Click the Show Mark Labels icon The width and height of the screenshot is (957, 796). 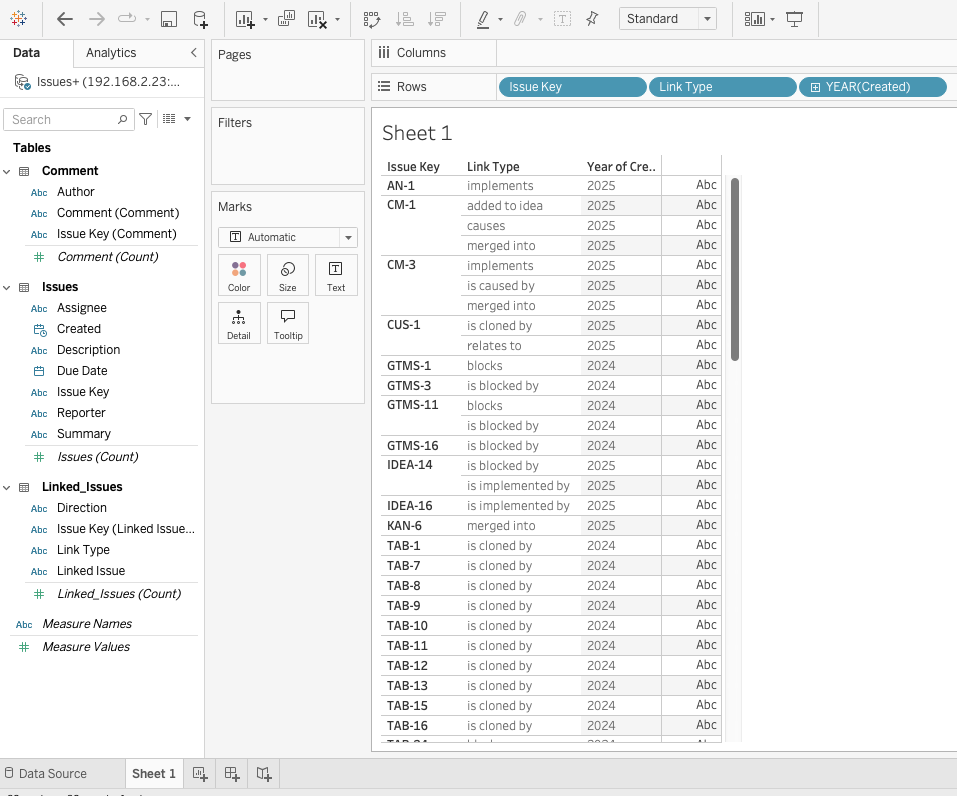562,19
